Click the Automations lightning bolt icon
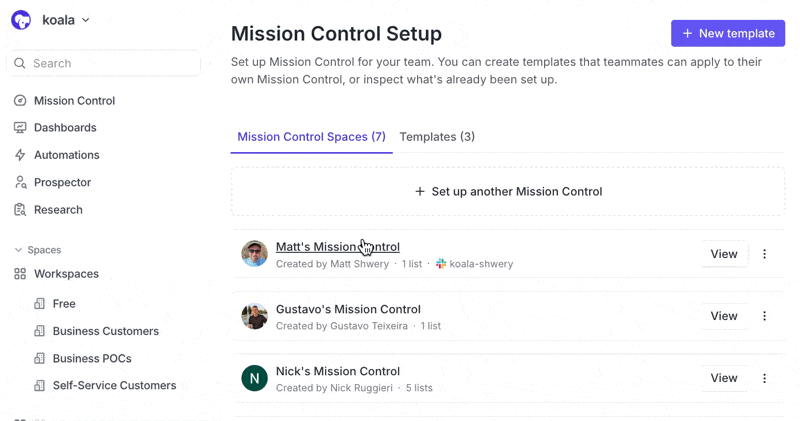This screenshot has height=421, width=800. coord(20,155)
